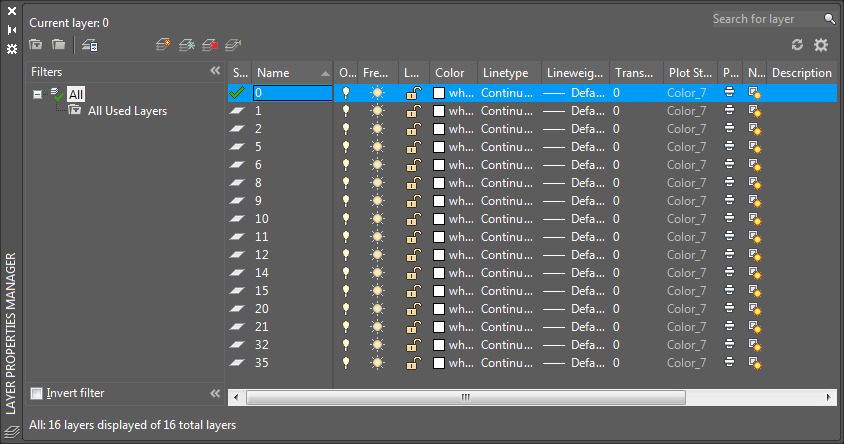This screenshot has height=444, width=844.
Task: Lock layer 14 with padlock icon
Action: coord(412,273)
